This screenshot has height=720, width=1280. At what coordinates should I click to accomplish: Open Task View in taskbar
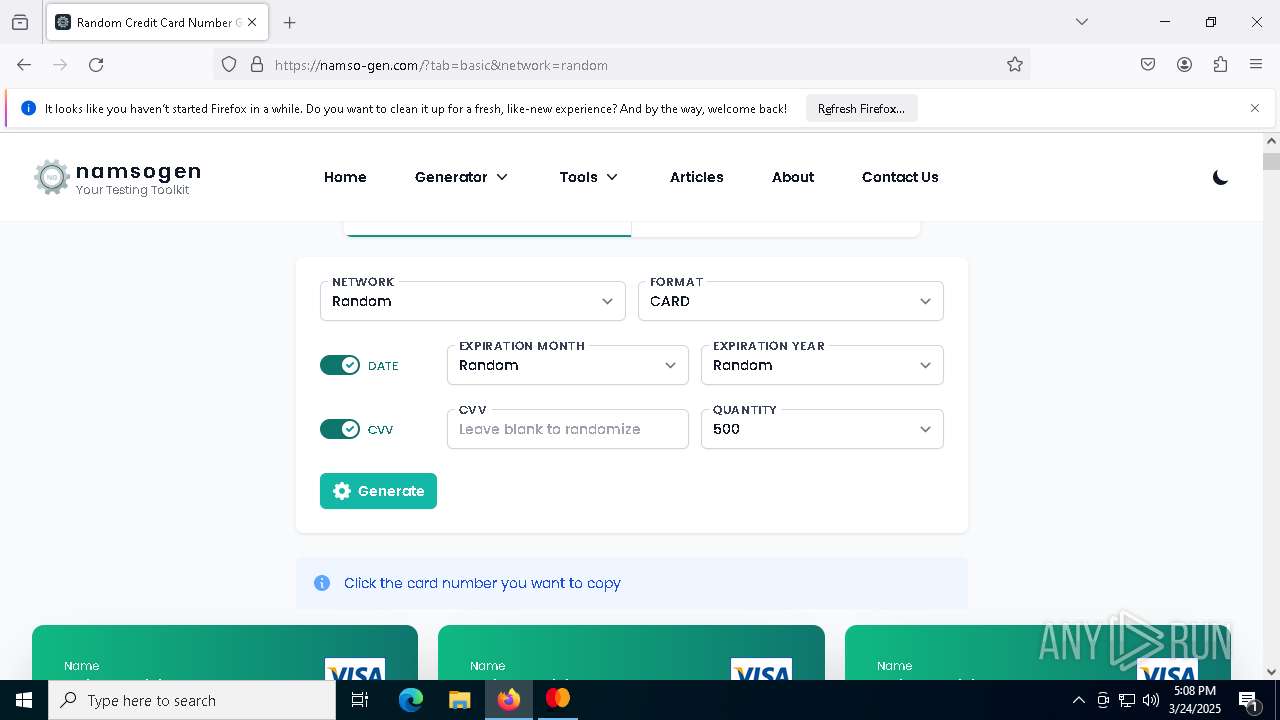point(360,700)
